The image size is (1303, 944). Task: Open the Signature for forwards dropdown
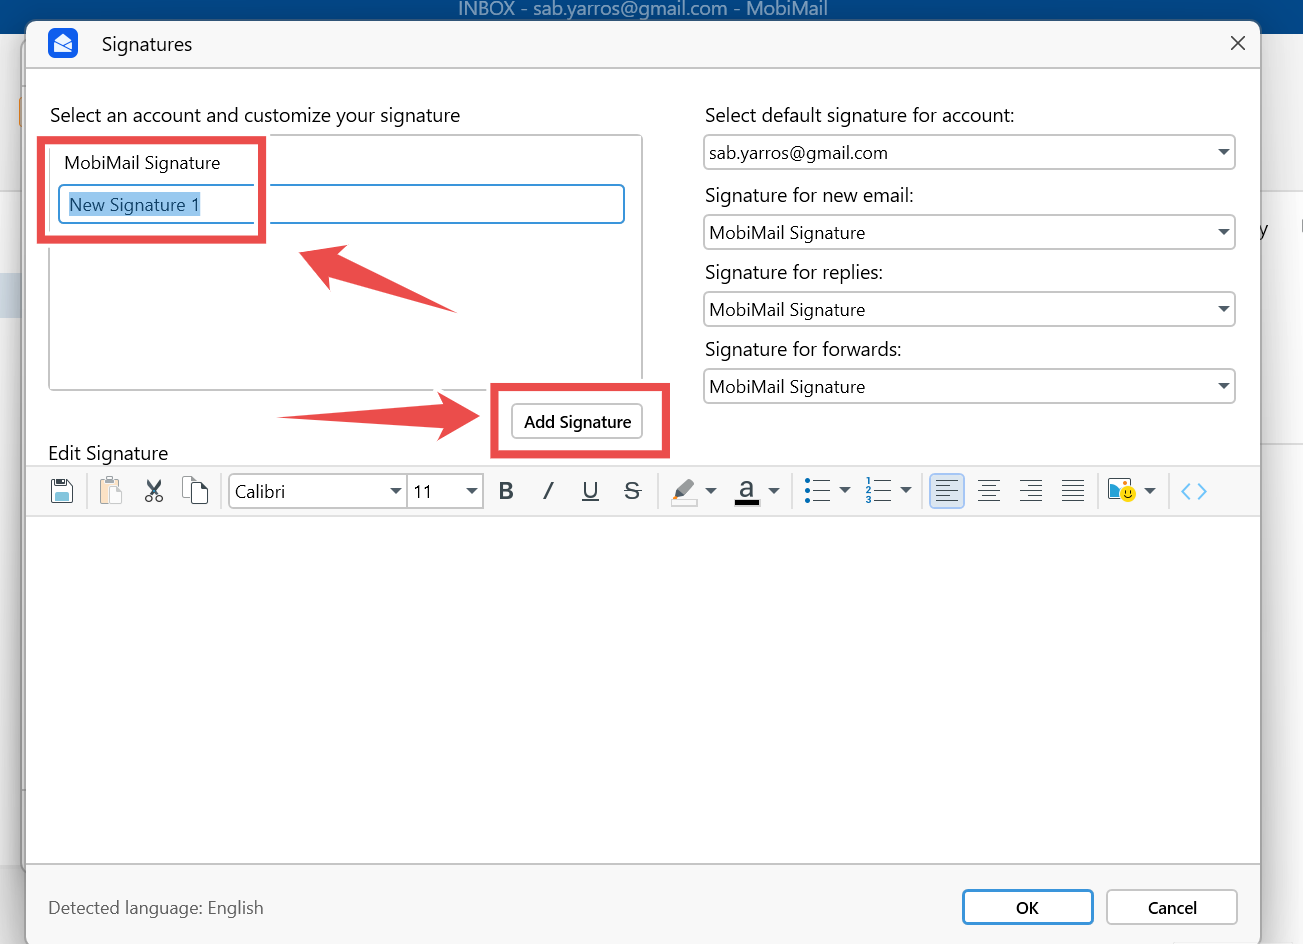coord(969,386)
